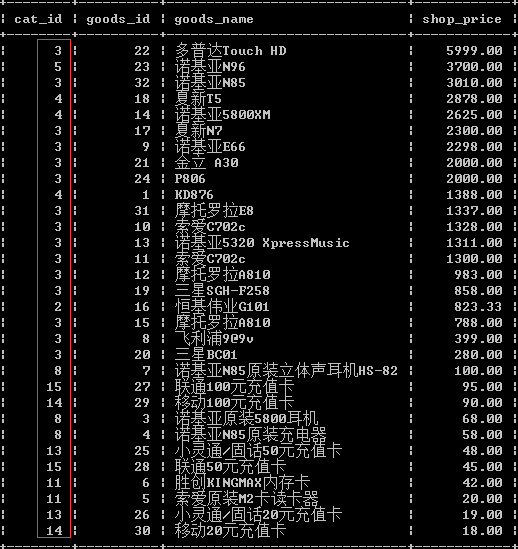Click the 诺基亚5320 XpressMusic entry
Viewport: 518px width, 549px height.
[262, 243]
